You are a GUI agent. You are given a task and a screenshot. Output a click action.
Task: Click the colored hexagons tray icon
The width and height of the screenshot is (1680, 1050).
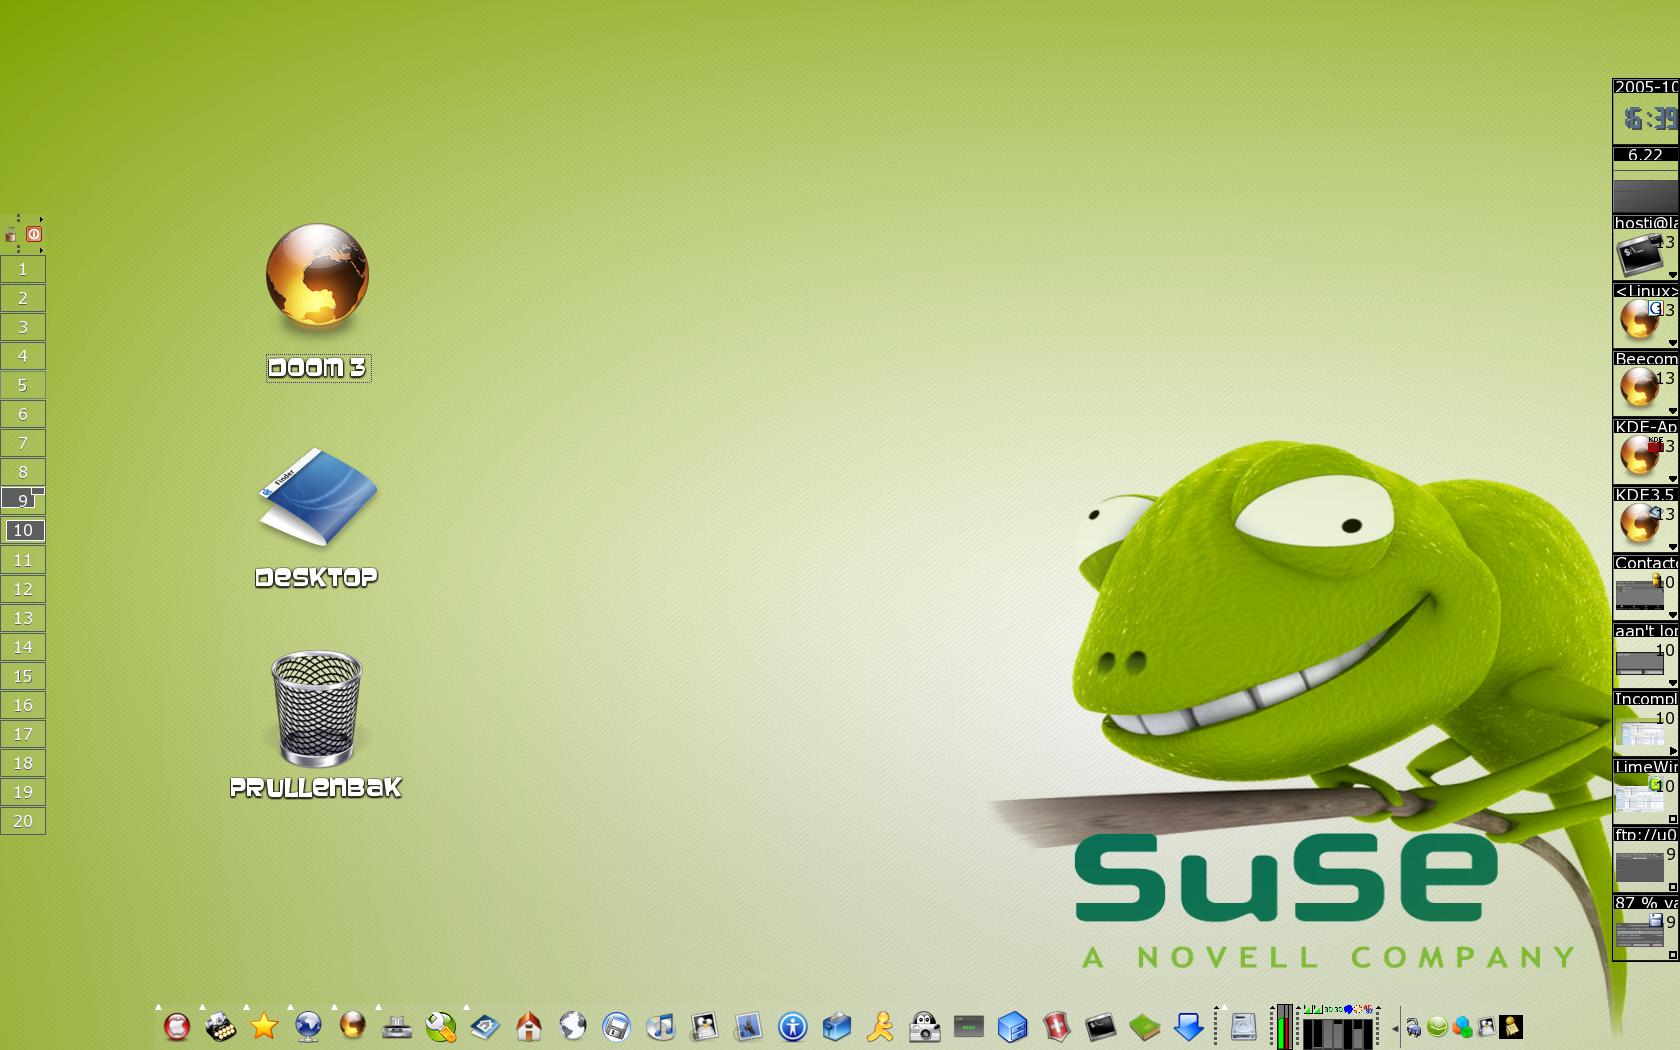click(1462, 1027)
